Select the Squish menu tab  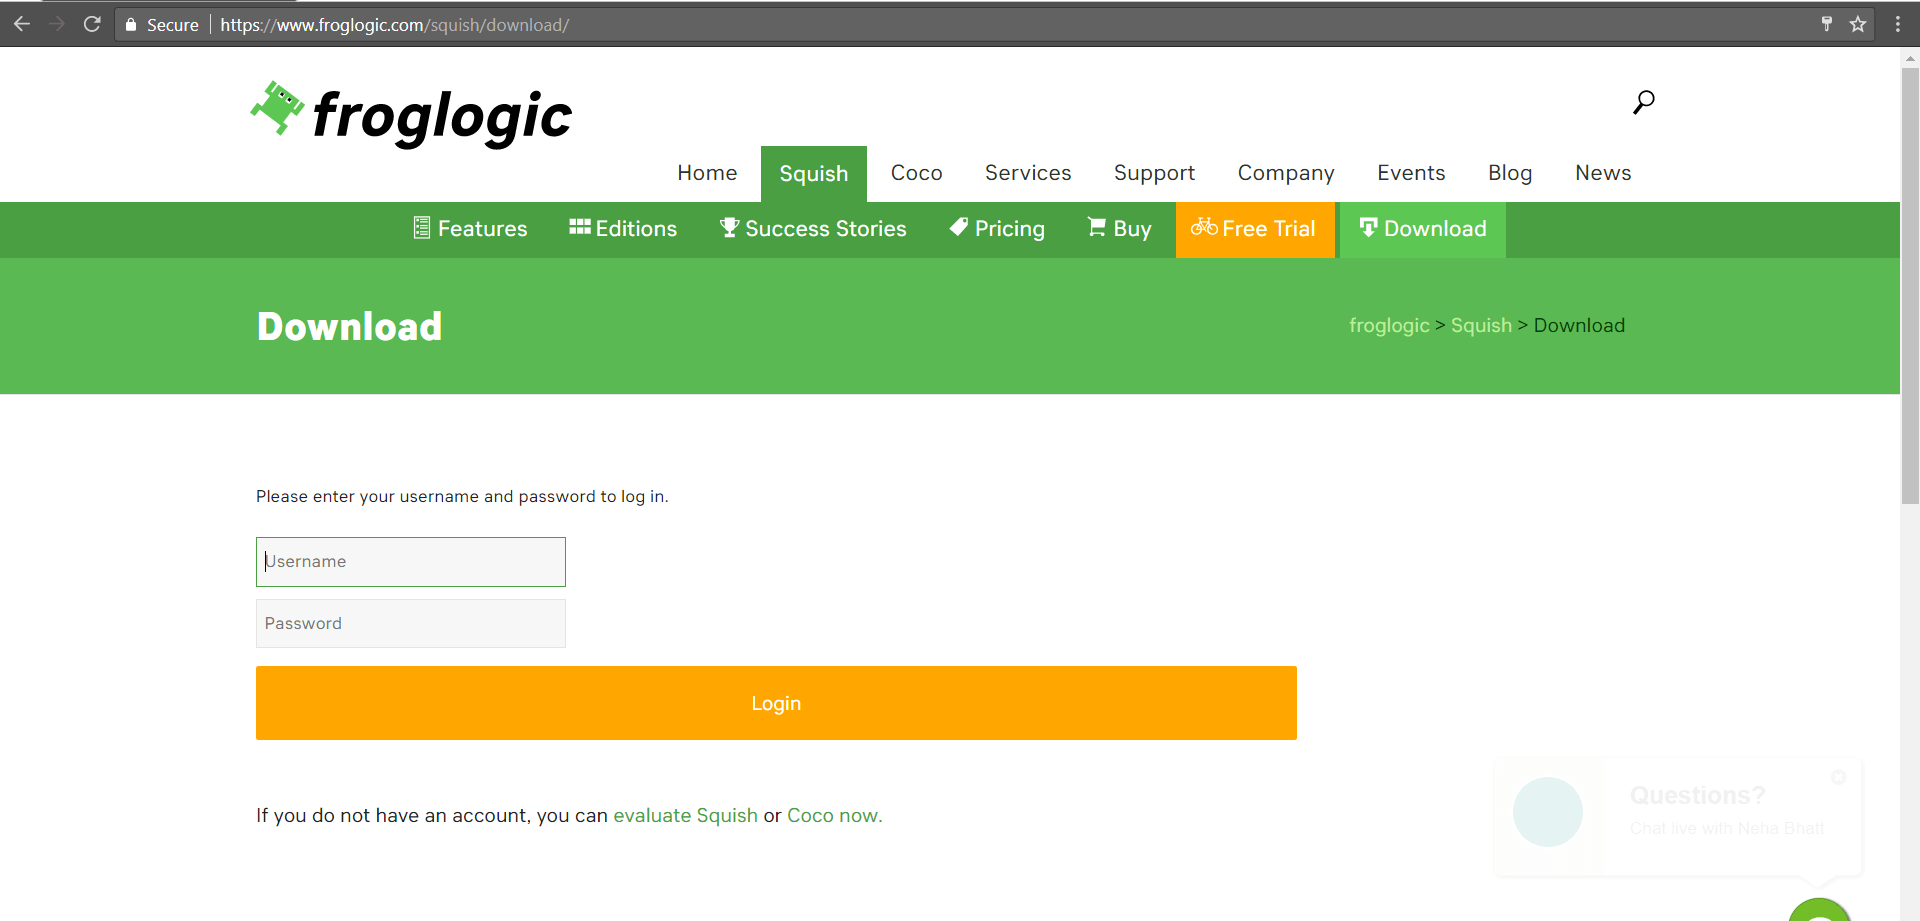pyautogui.click(x=814, y=174)
